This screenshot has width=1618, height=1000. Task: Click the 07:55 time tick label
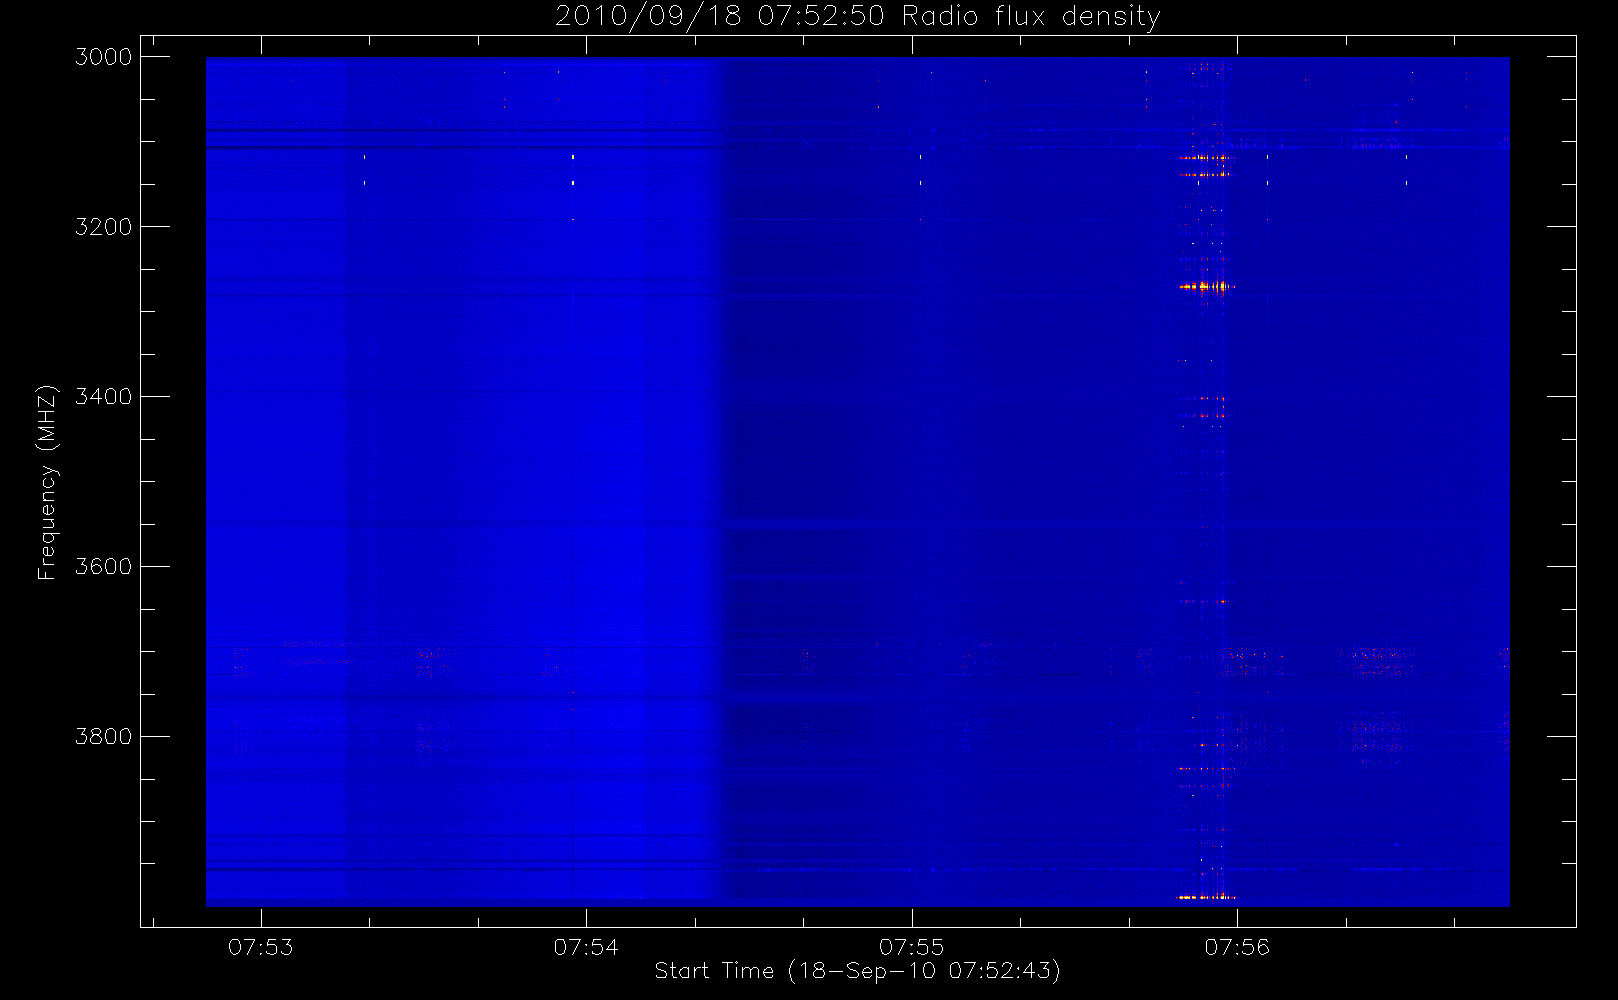click(911, 946)
